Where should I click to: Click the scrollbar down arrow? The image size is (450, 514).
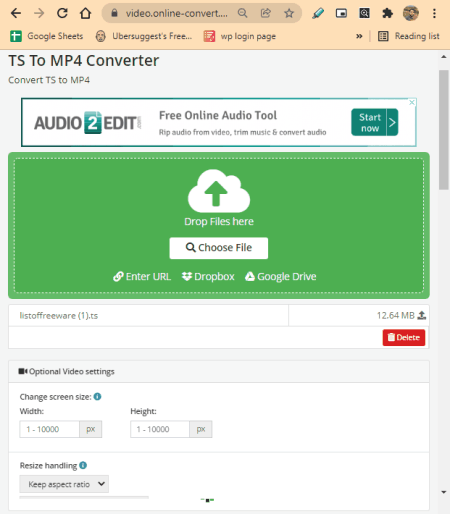[x=444, y=492]
